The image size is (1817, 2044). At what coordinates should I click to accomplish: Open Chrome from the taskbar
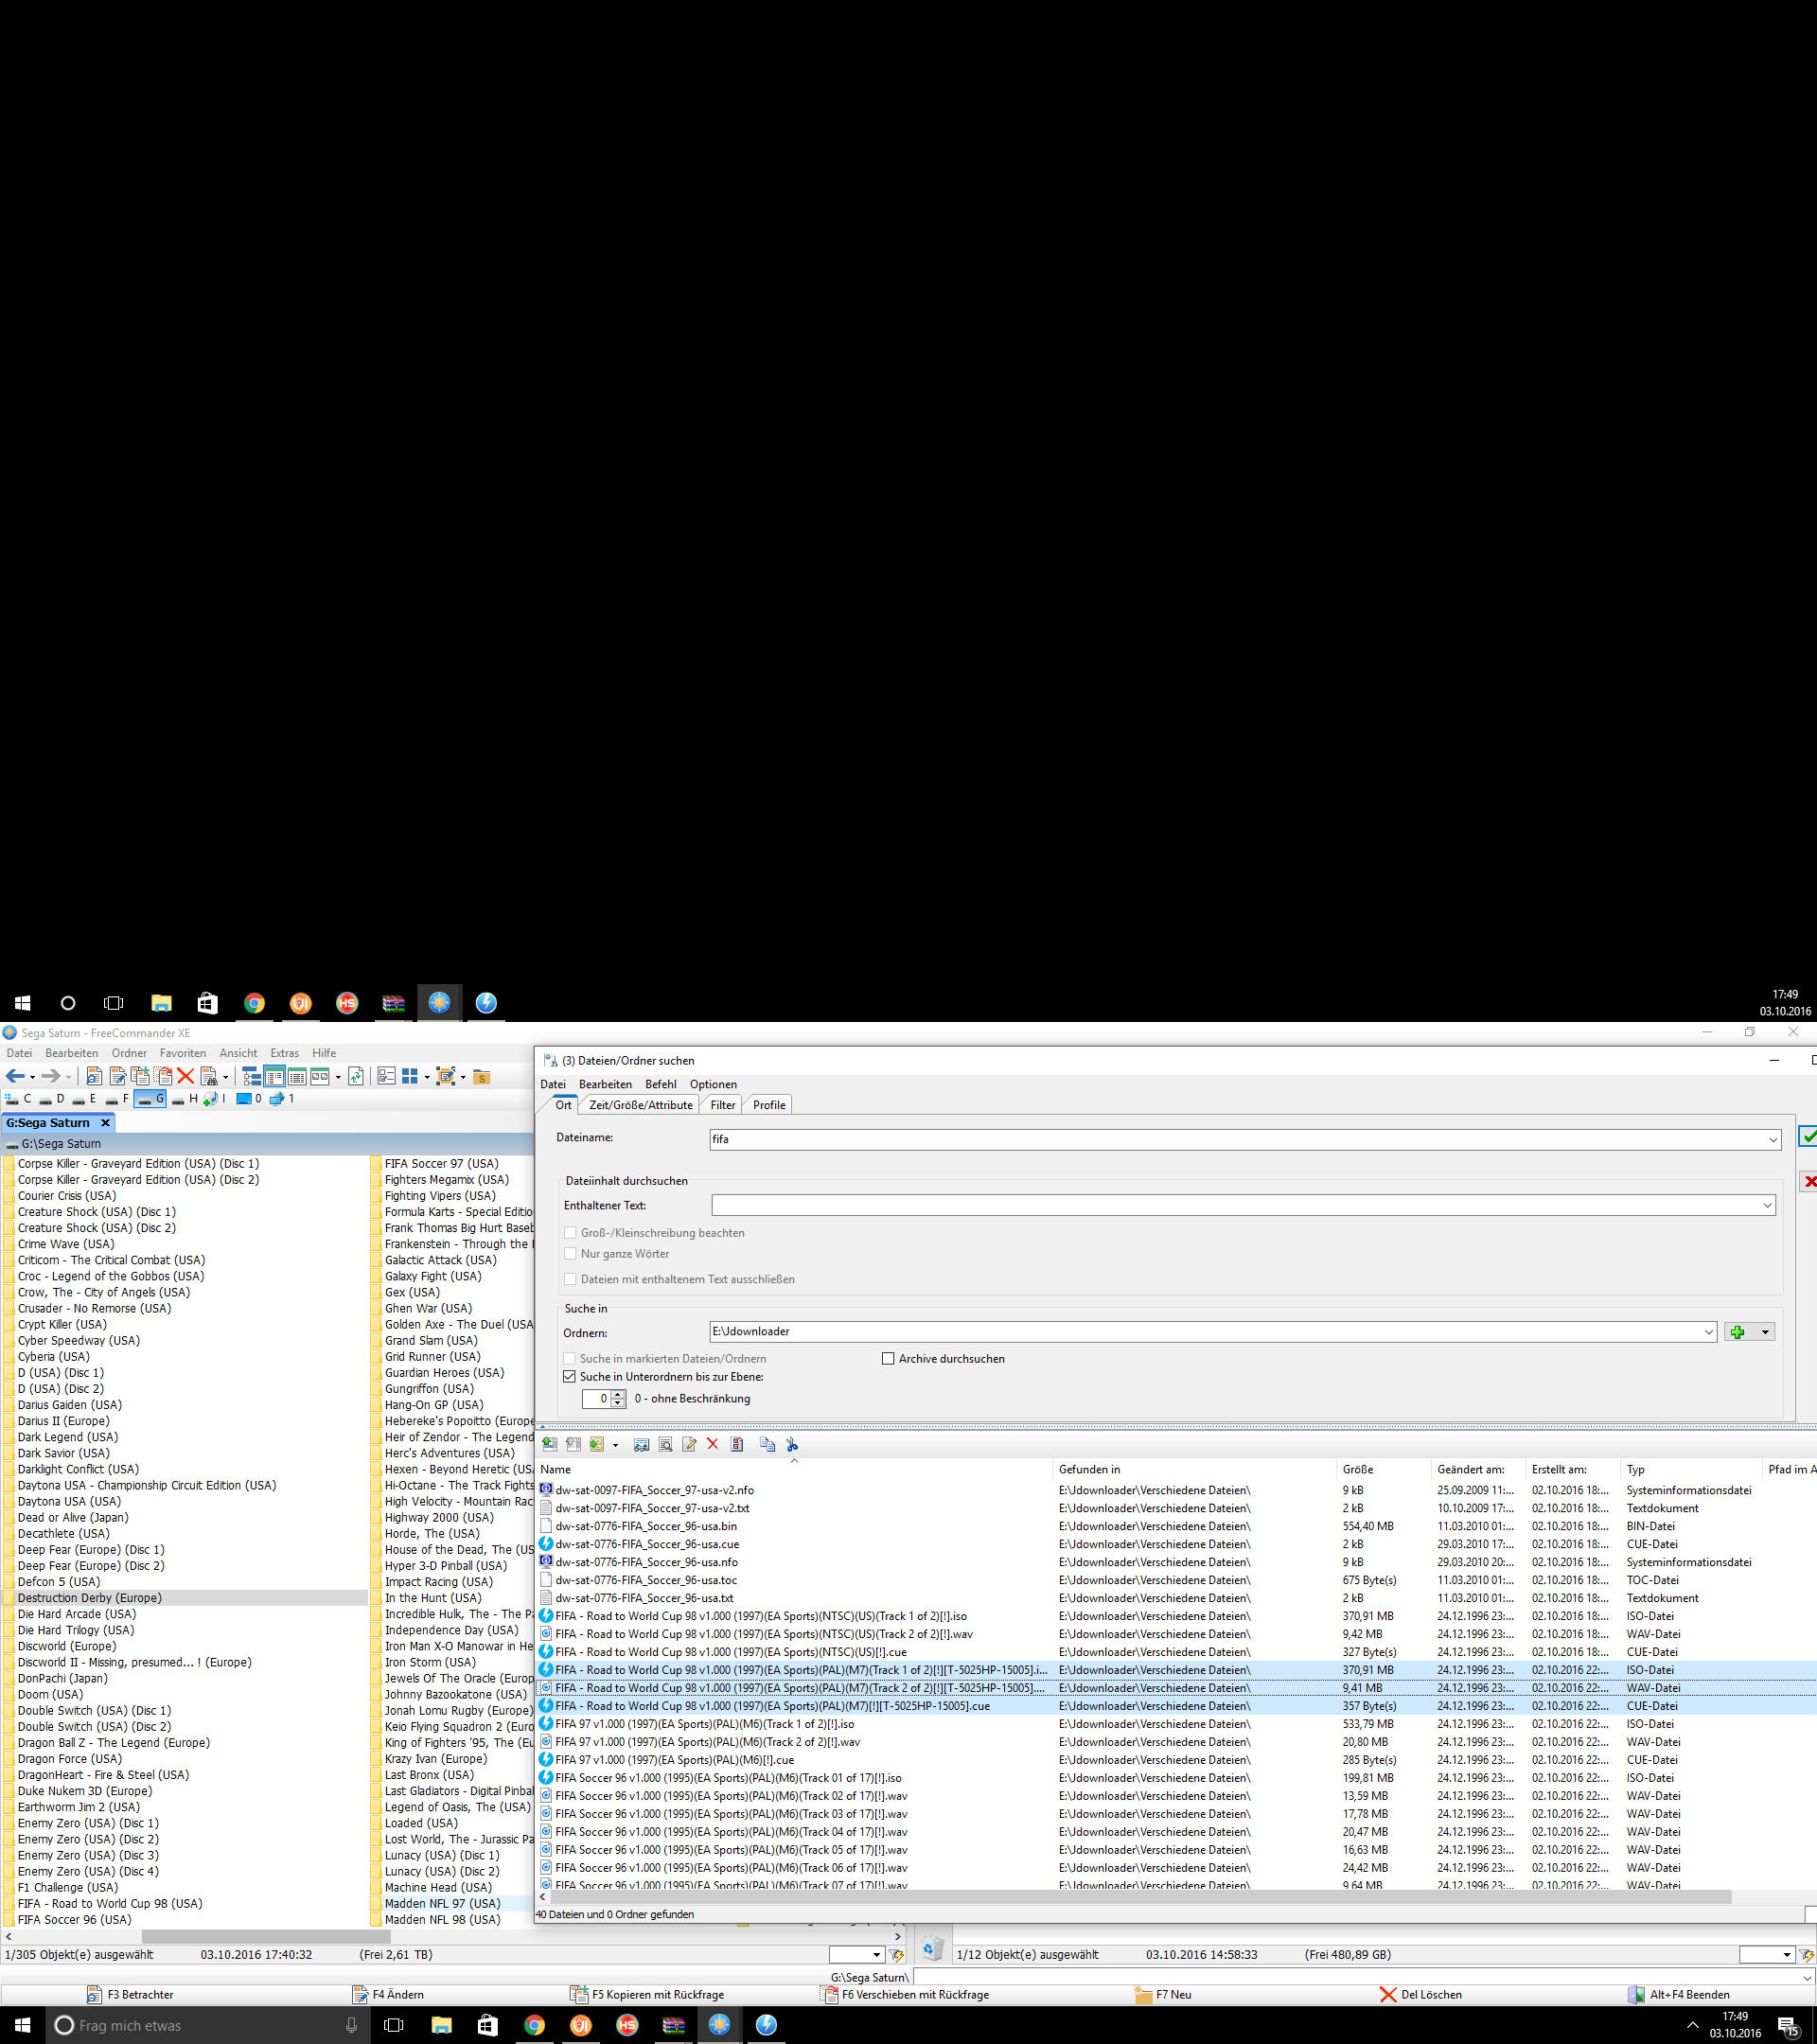(x=534, y=2025)
